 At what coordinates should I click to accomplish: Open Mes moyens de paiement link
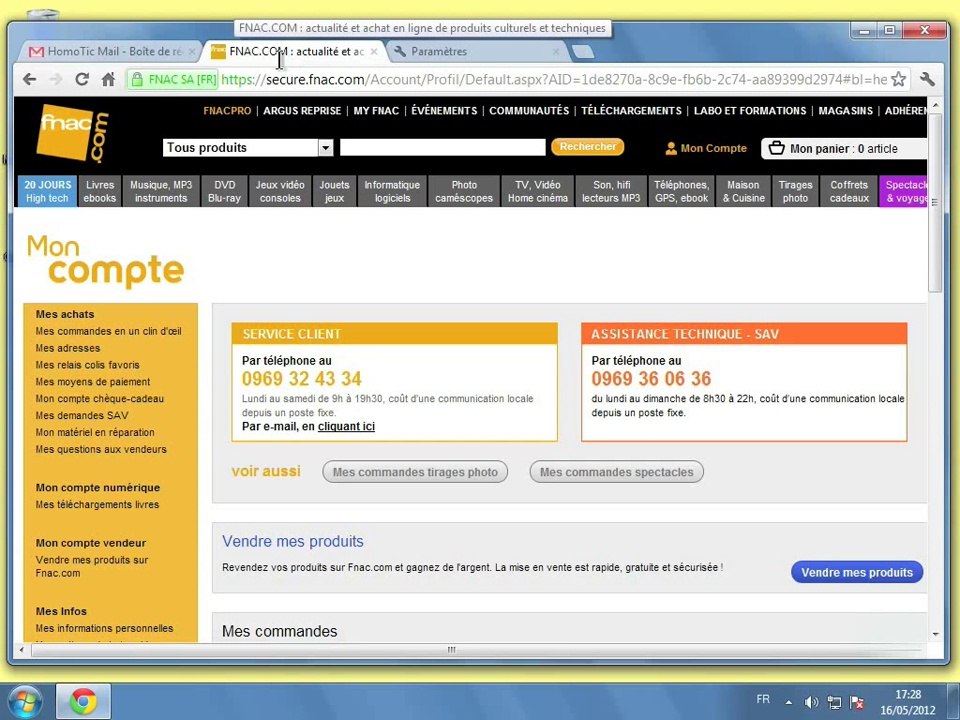click(92, 381)
